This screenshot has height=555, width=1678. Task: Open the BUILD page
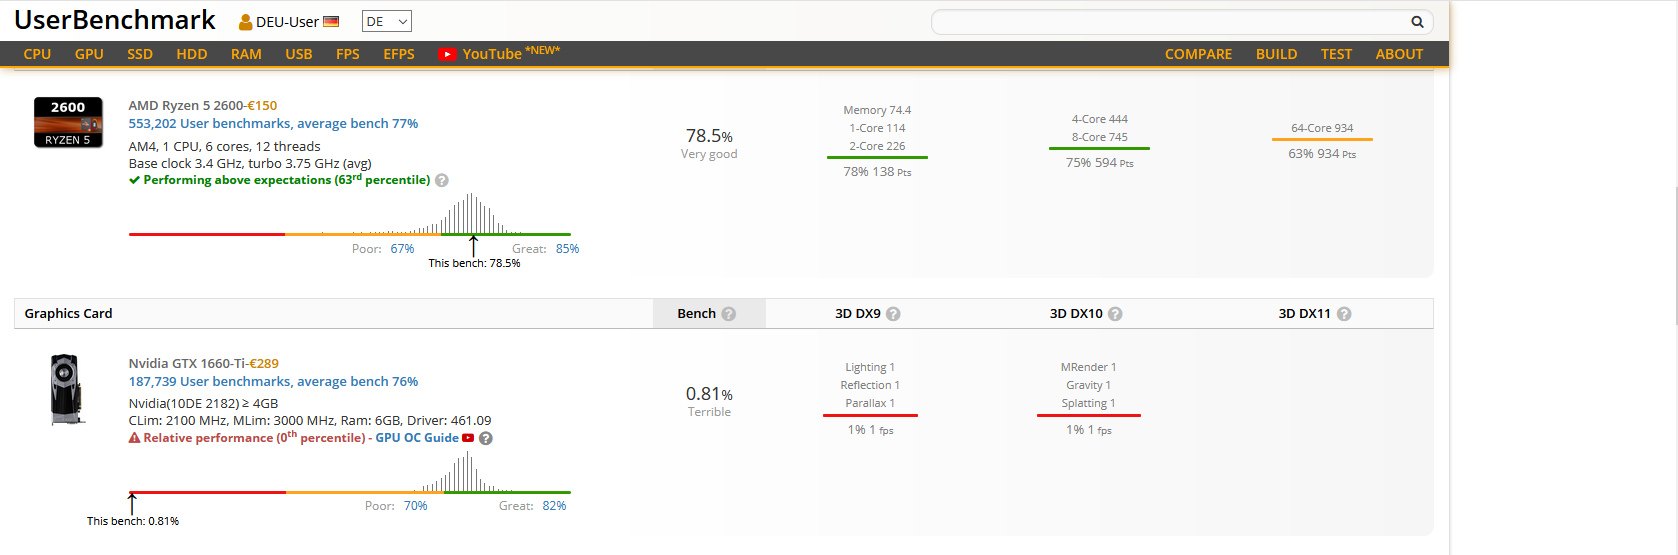1277,54
